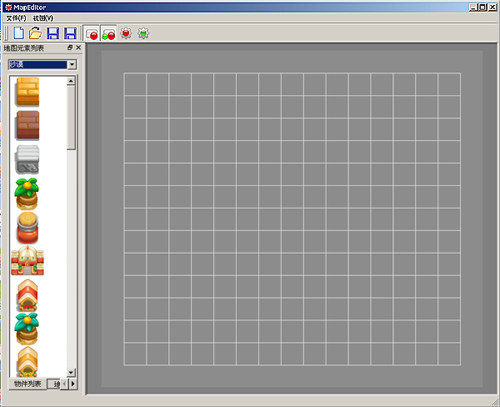
Task: Click the right arrow tab scroll button
Action: 73,384
